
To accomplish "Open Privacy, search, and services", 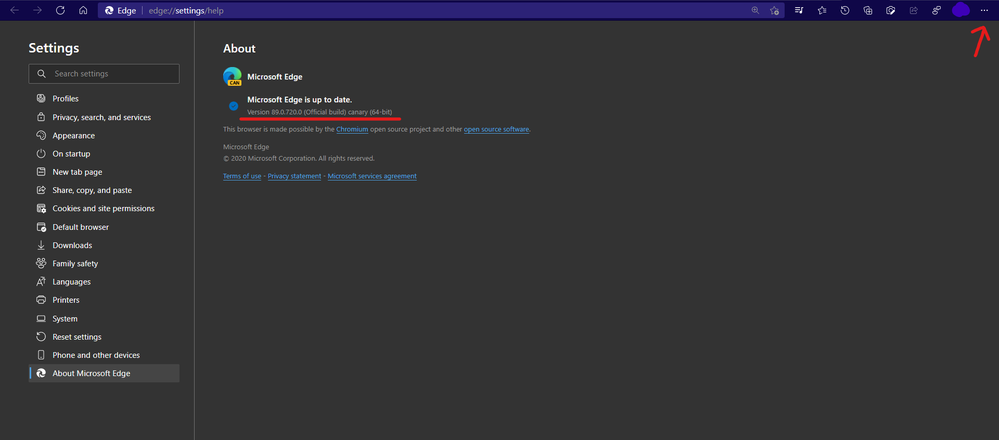I will [104, 117].
